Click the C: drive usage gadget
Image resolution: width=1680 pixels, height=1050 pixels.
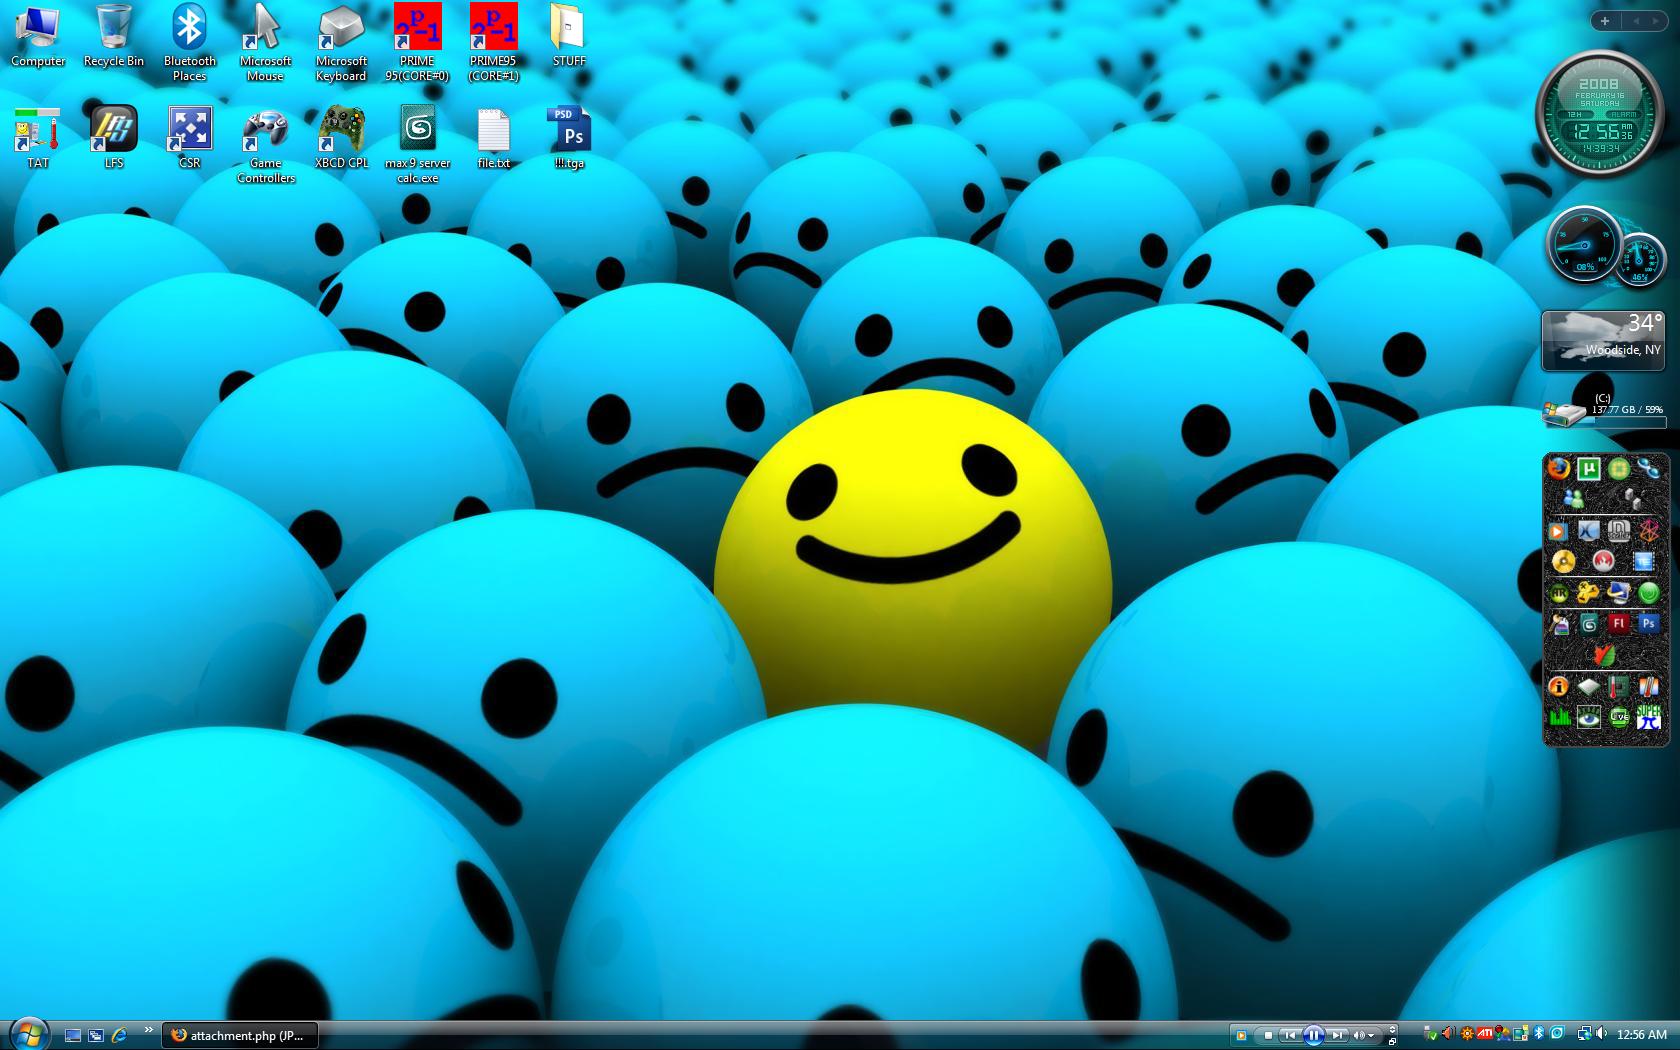tap(1603, 410)
